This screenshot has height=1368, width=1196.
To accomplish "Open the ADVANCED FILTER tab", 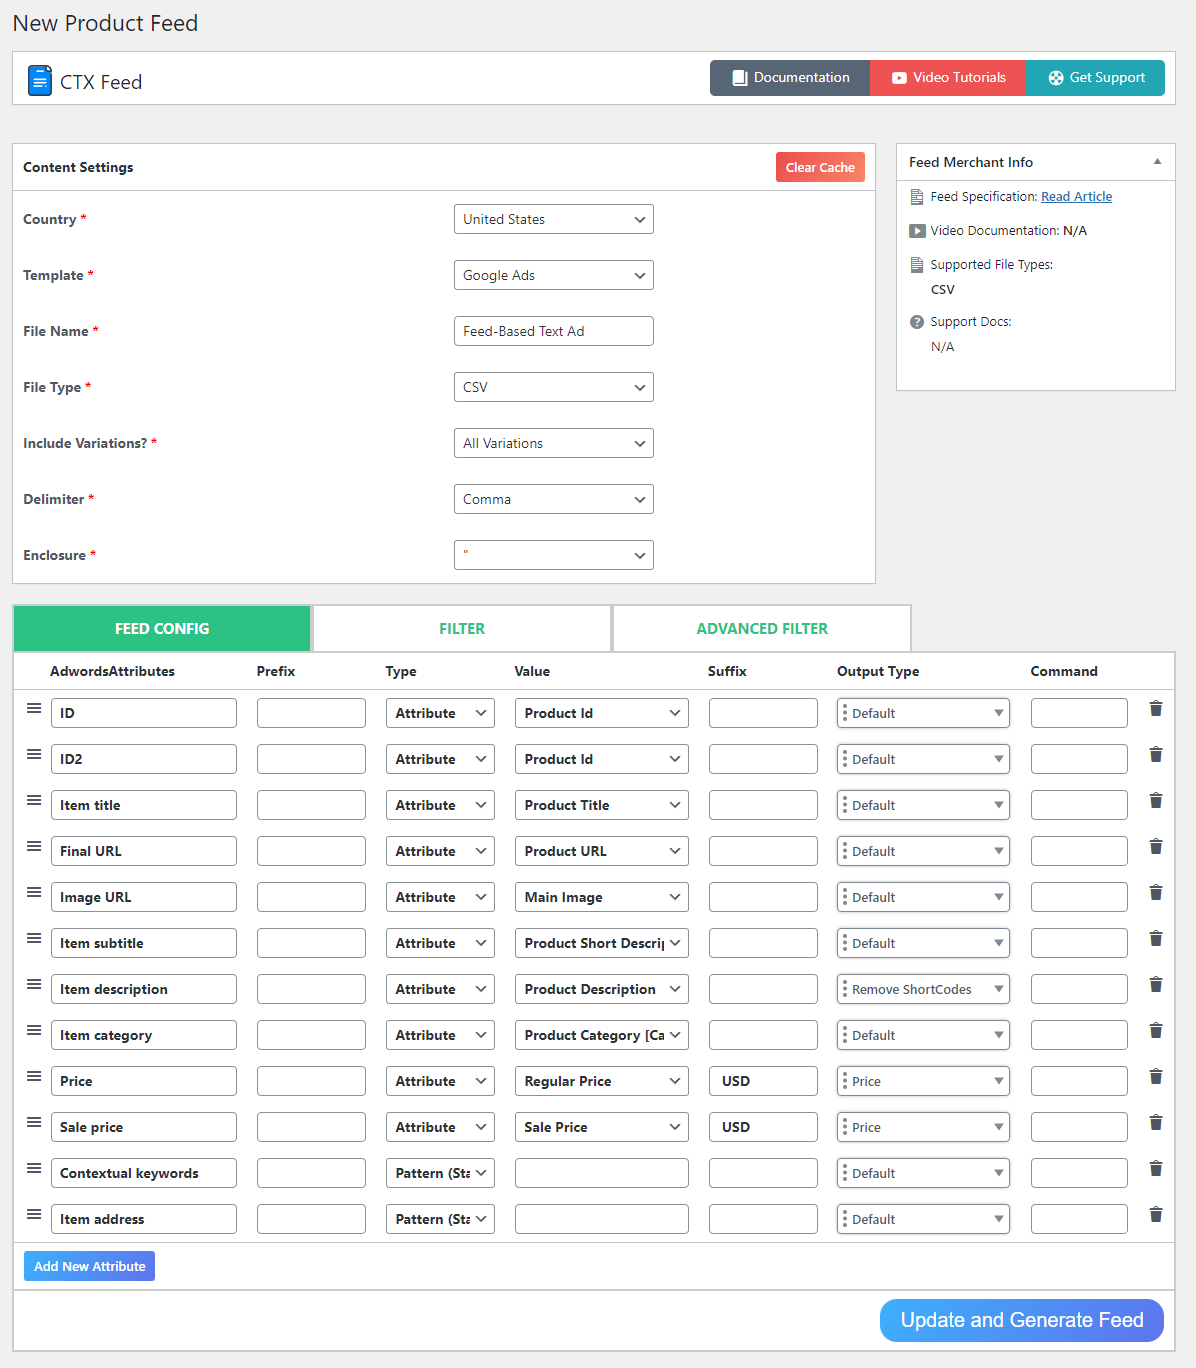I will [x=762, y=629].
